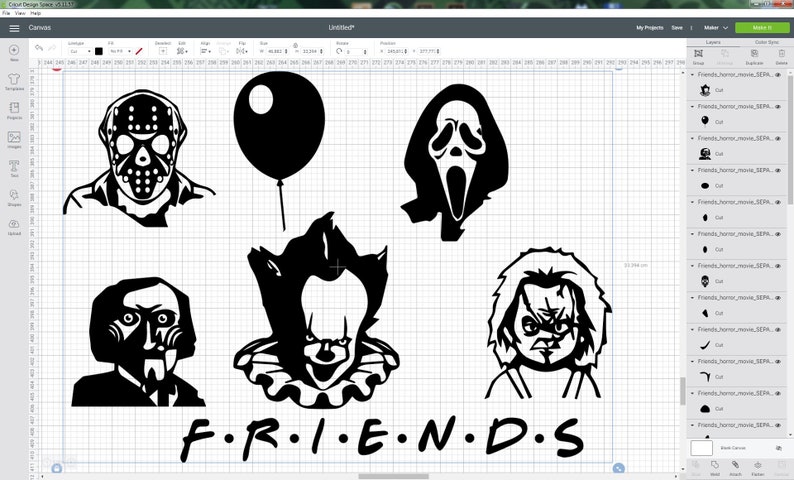This screenshot has height=480, width=794.
Task: Hide the balloon layer
Action: 778,107
